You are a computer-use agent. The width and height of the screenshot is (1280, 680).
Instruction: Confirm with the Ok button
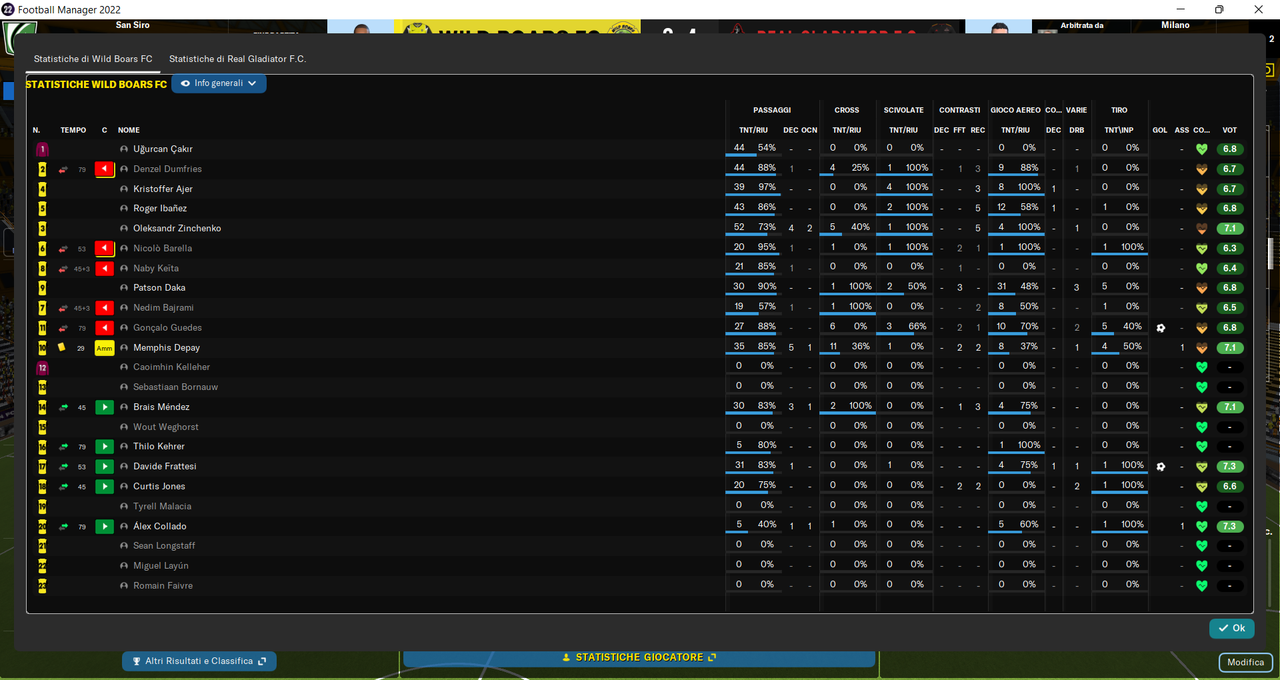pos(1232,628)
